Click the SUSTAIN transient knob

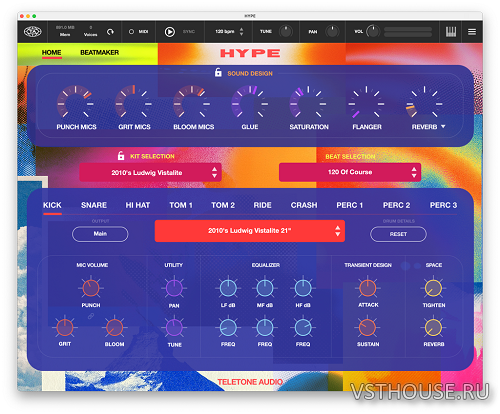pyautogui.click(x=368, y=327)
